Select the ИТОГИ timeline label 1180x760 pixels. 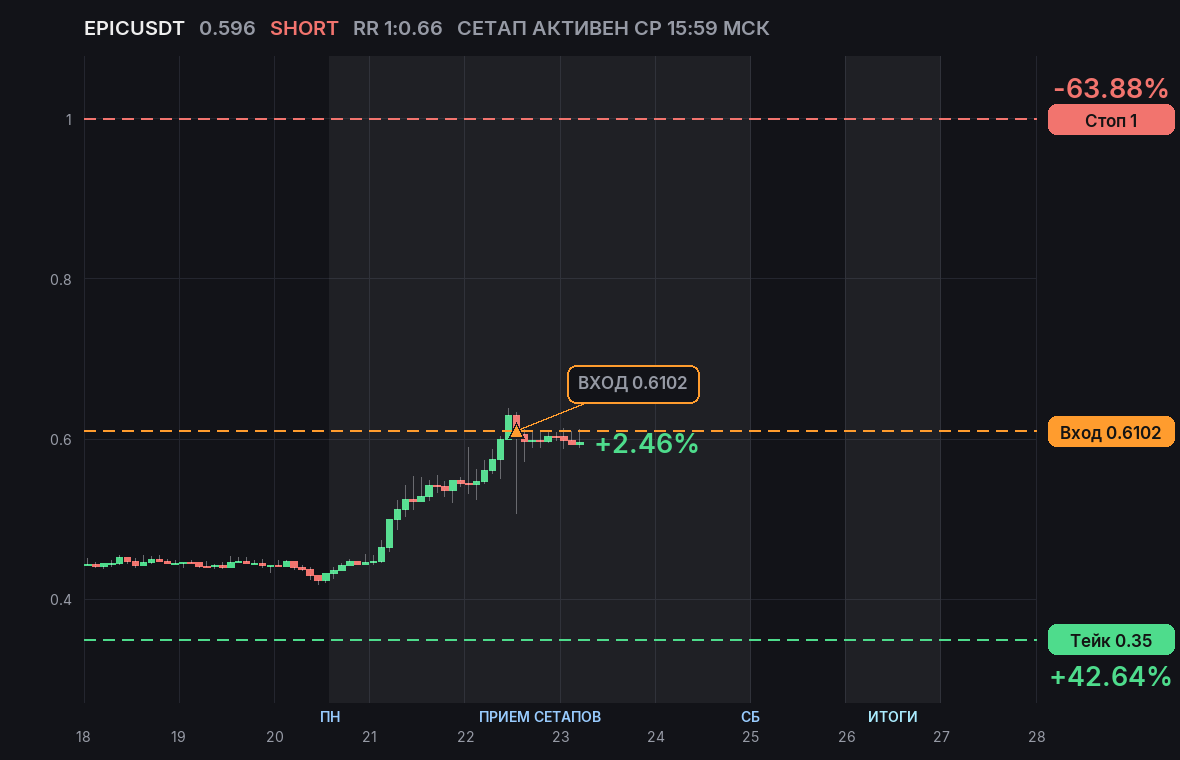(x=893, y=716)
